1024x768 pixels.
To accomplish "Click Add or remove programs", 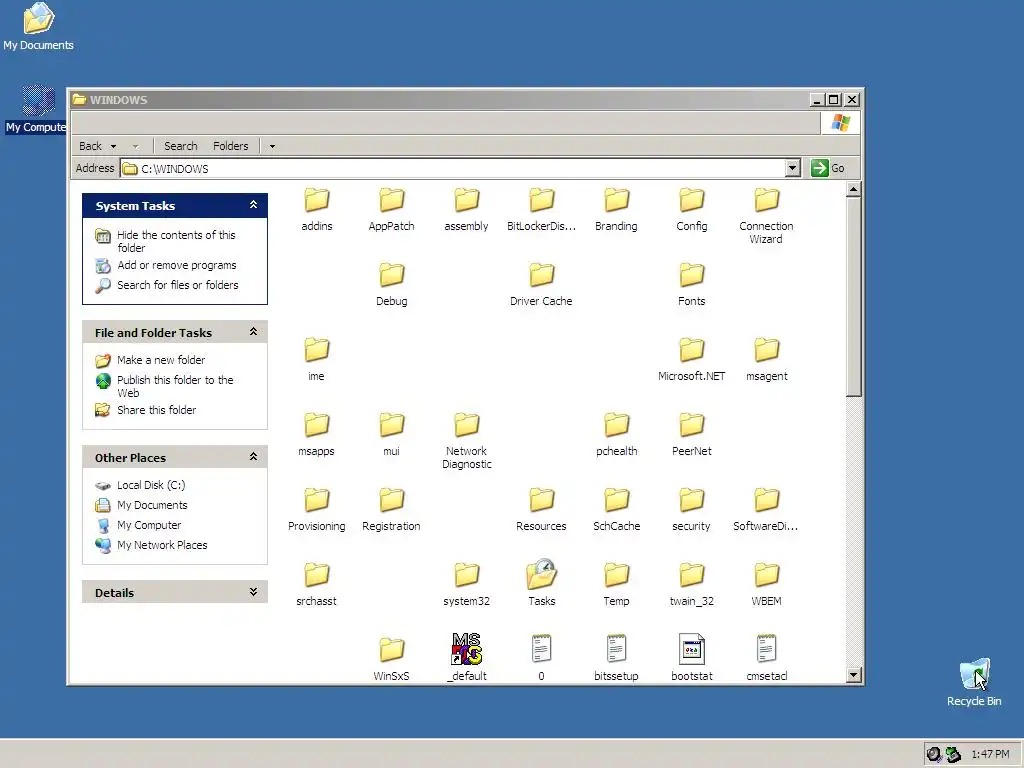I will pos(176,265).
